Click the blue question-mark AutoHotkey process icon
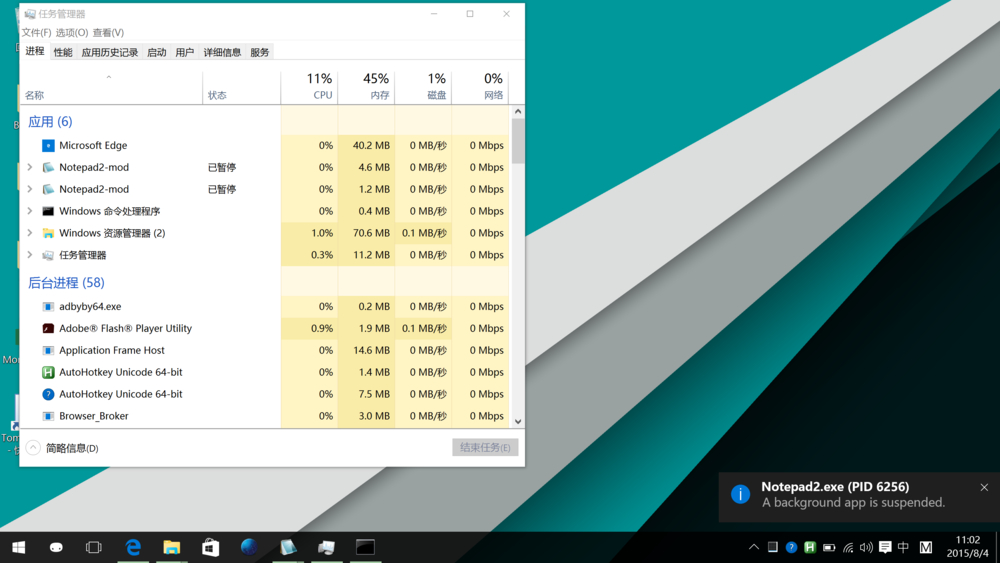The height and width of the screenshot is (563, 1000). [x=48, y=394]
